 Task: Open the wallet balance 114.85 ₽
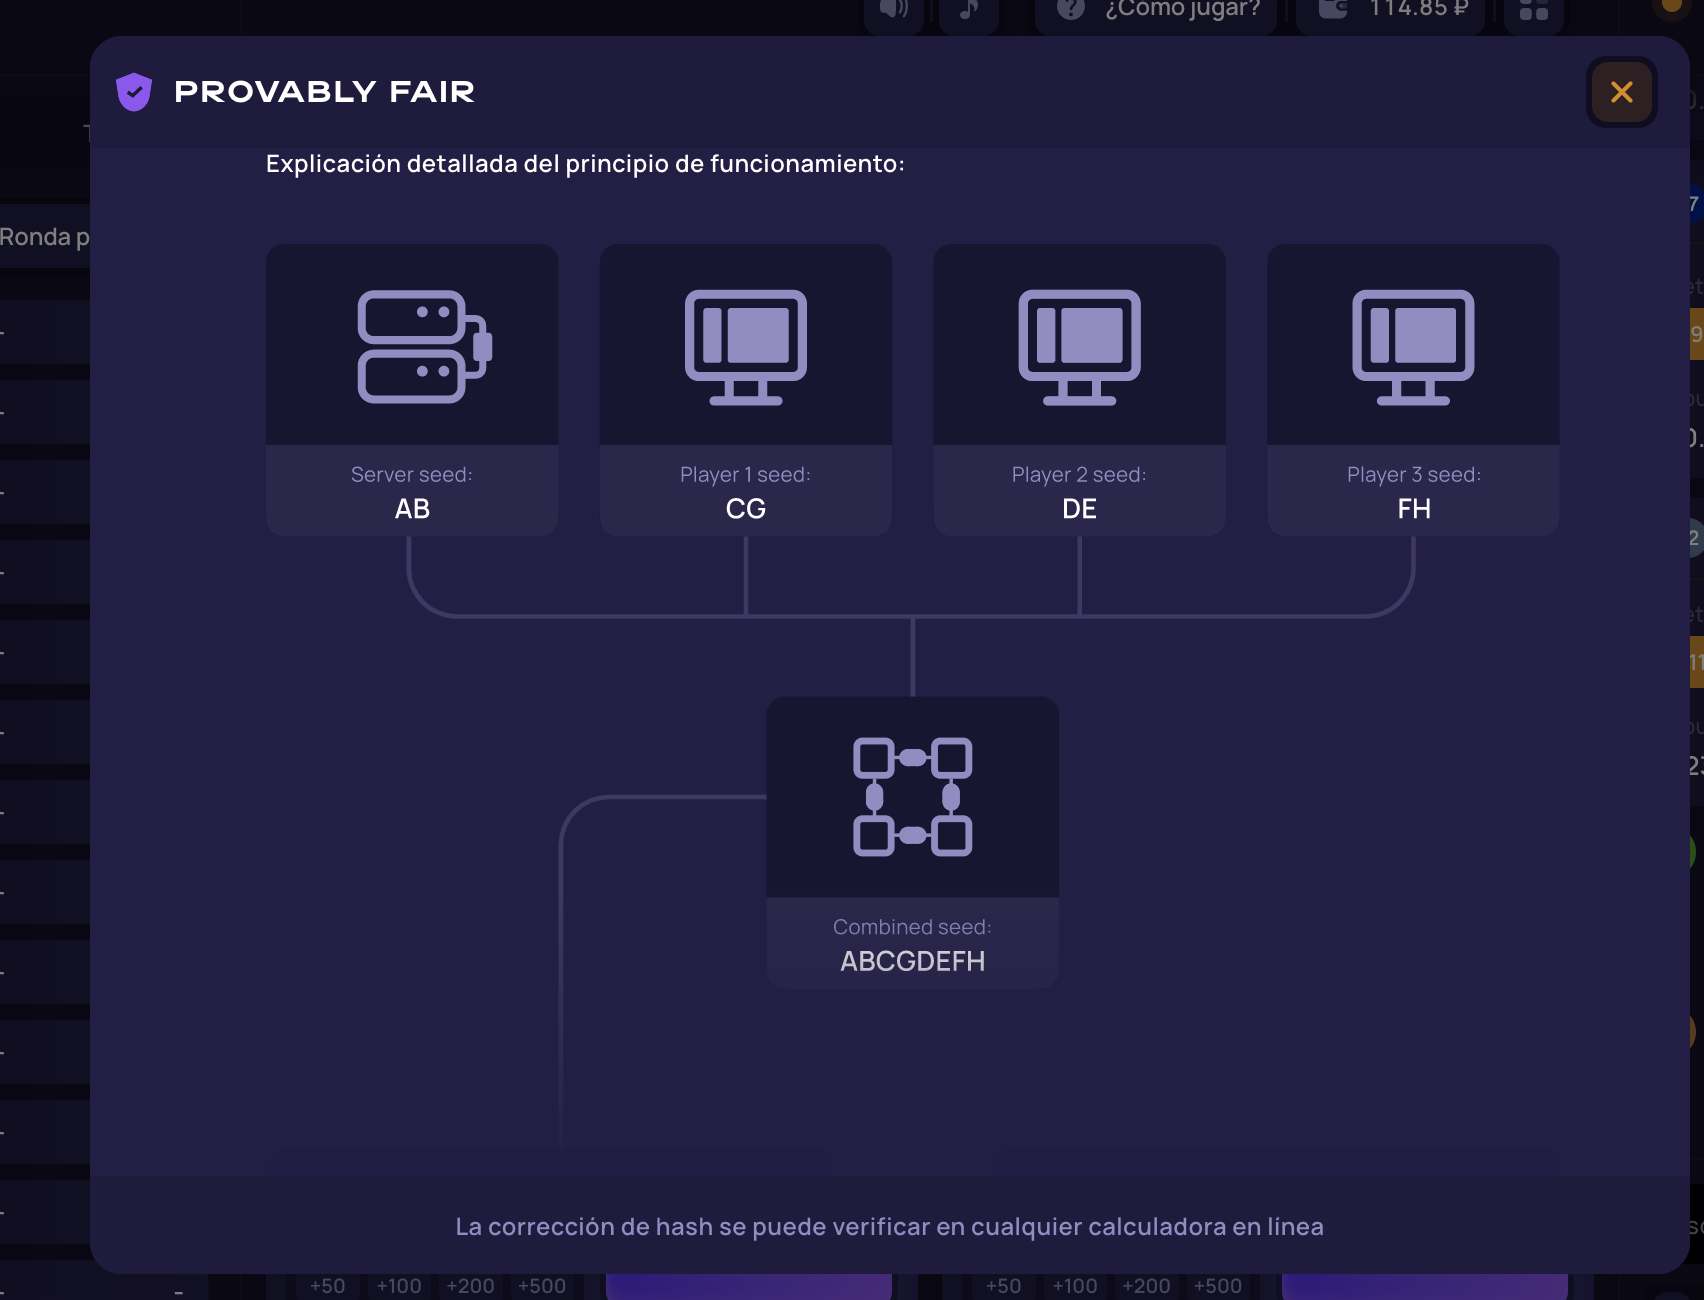pos(1392,10)
